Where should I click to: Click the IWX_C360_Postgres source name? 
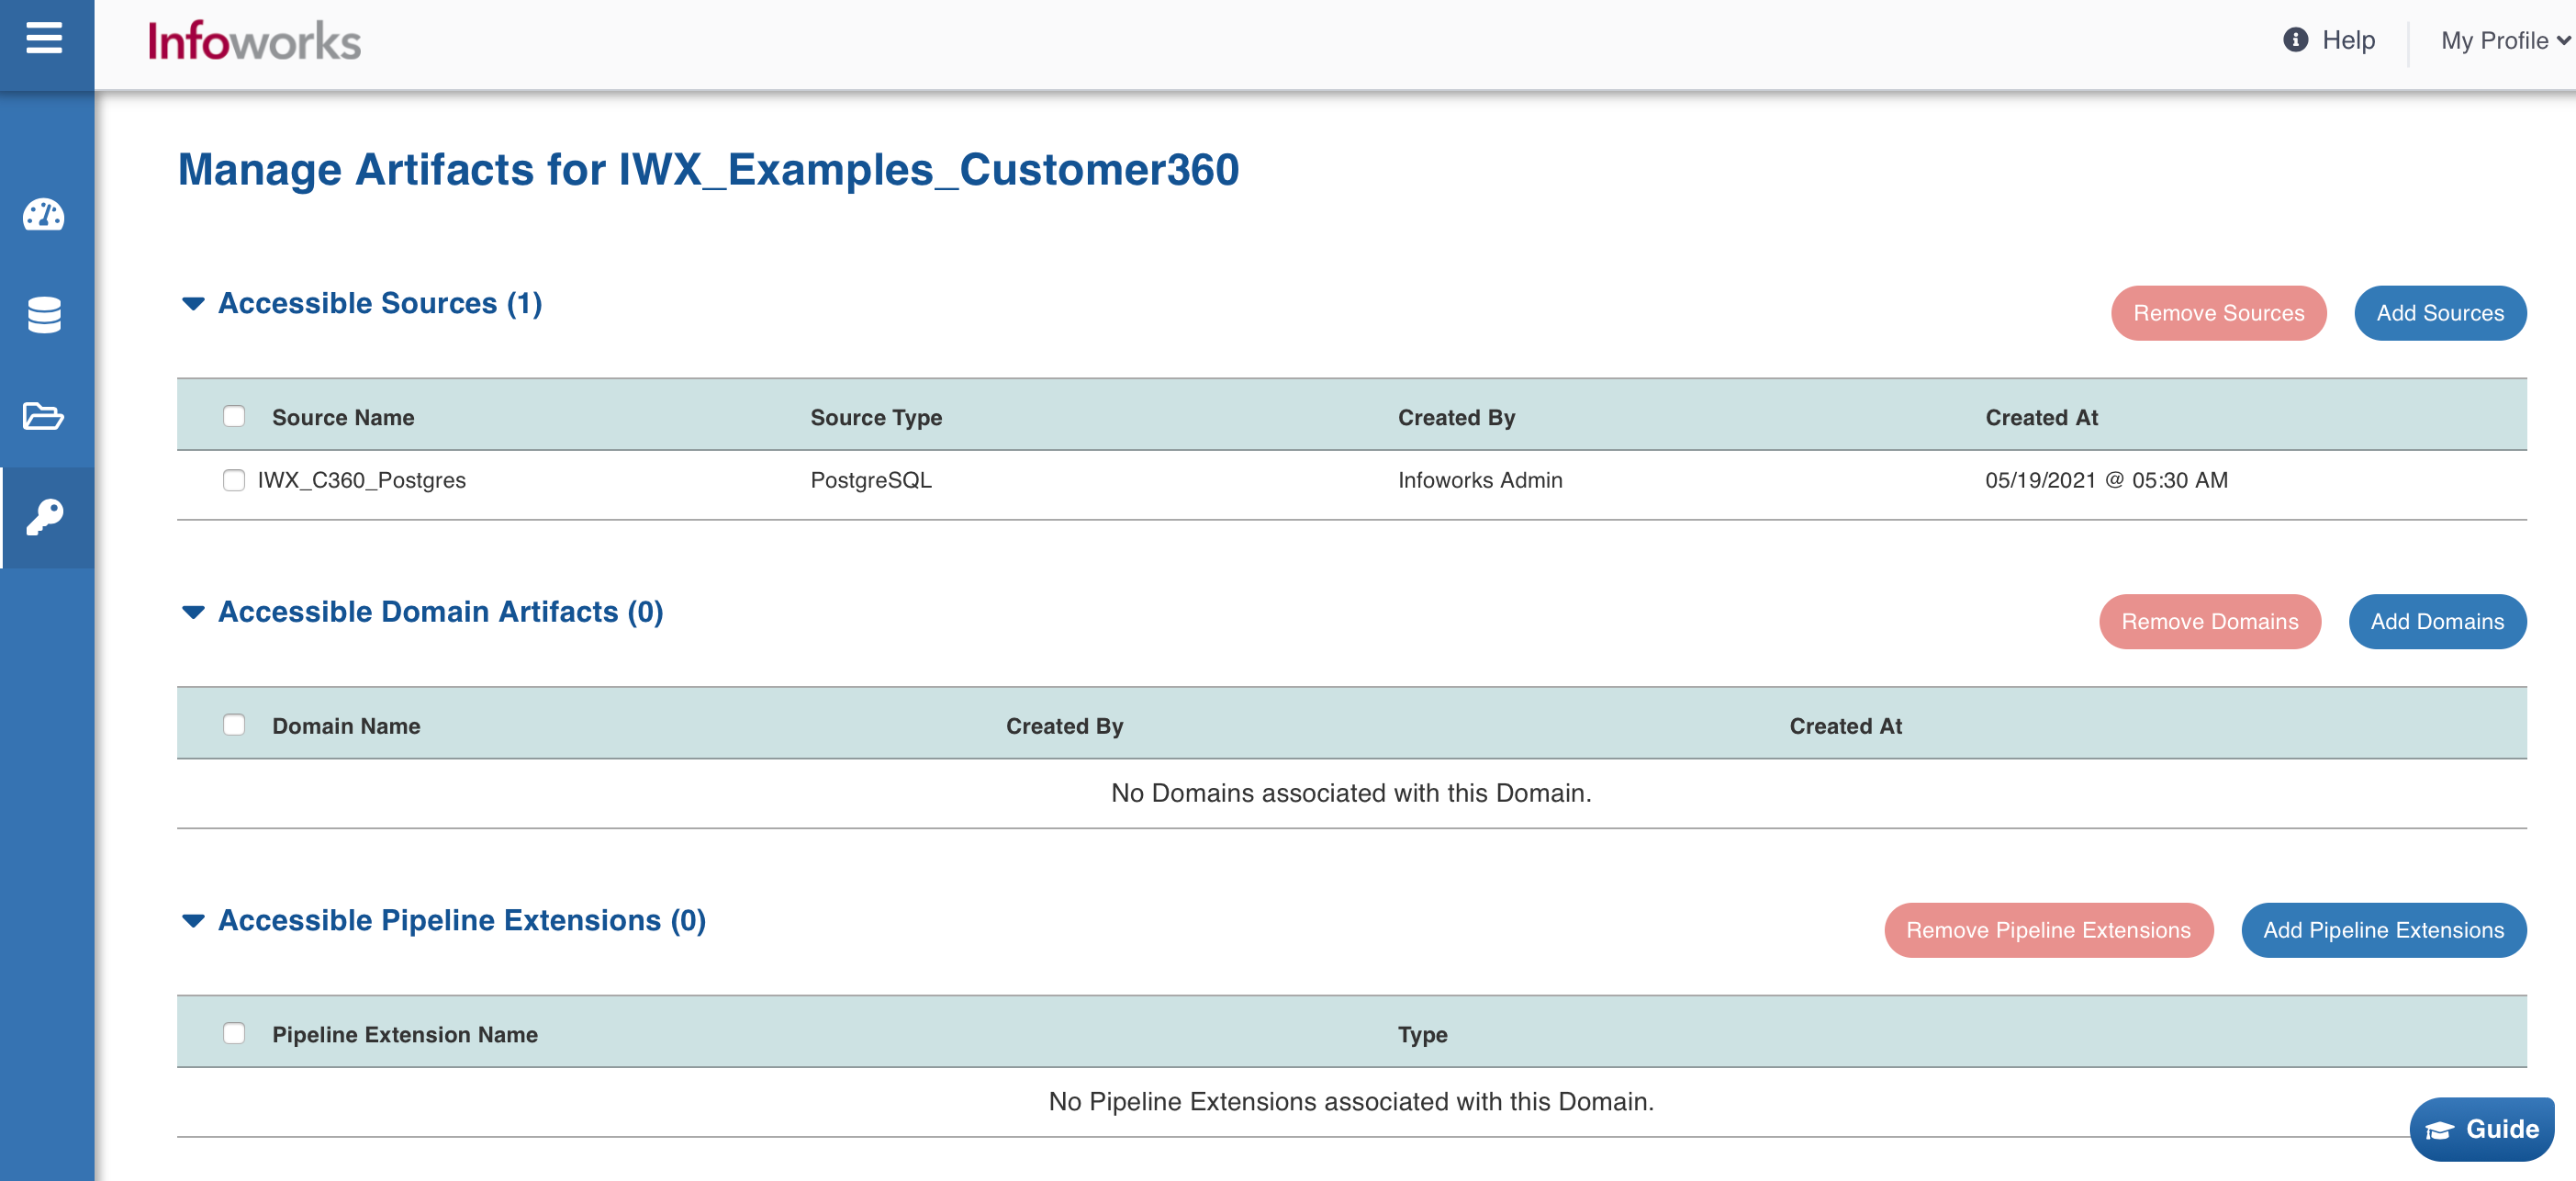click(x=362, y=480)
